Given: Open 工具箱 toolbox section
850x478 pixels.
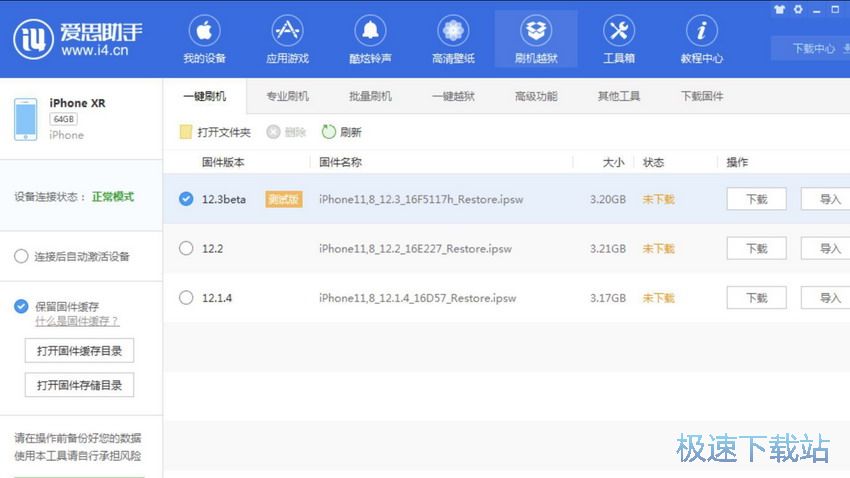Looking at the screenshot, I should pyautogui.click(x=619, y=40).
